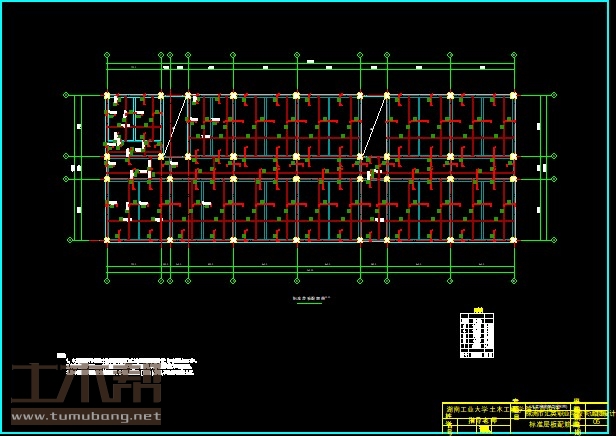Click the top-left grid axis bubble
Viewport: 616px width, 436px height.
point(107,55)
